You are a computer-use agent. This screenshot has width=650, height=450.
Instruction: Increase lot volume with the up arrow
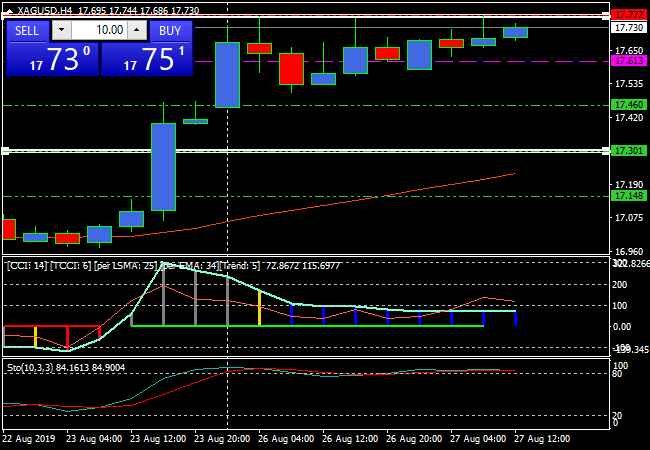138,31
